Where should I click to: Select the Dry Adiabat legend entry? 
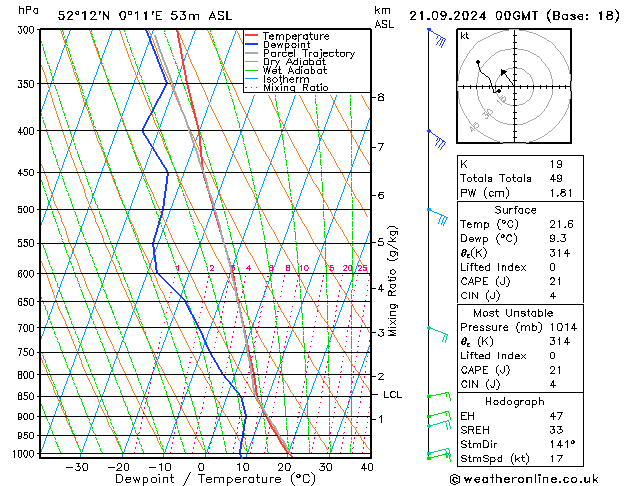tap(285, 62)
